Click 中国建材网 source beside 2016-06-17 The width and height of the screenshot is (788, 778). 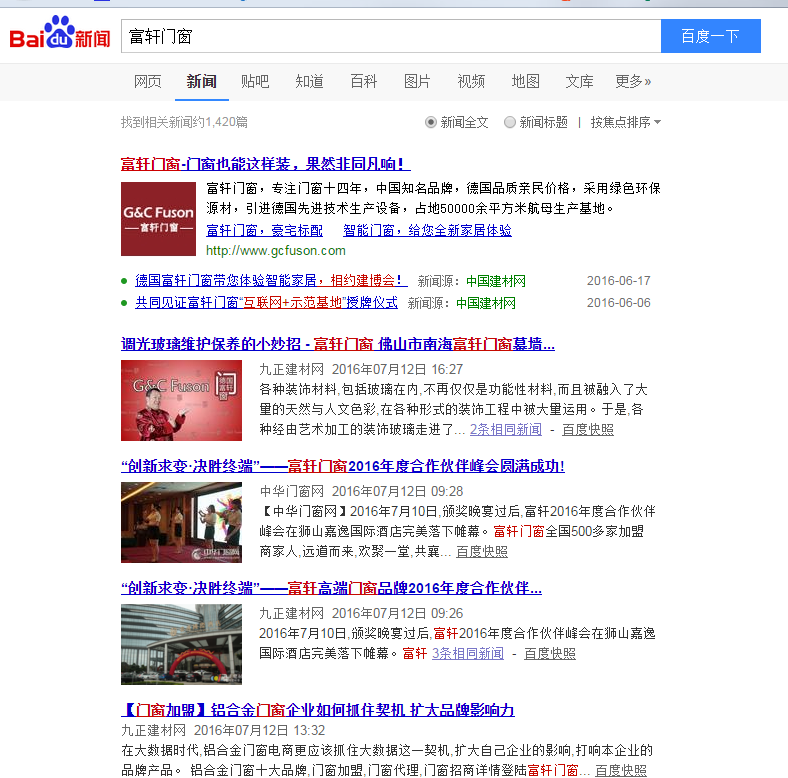496,281
